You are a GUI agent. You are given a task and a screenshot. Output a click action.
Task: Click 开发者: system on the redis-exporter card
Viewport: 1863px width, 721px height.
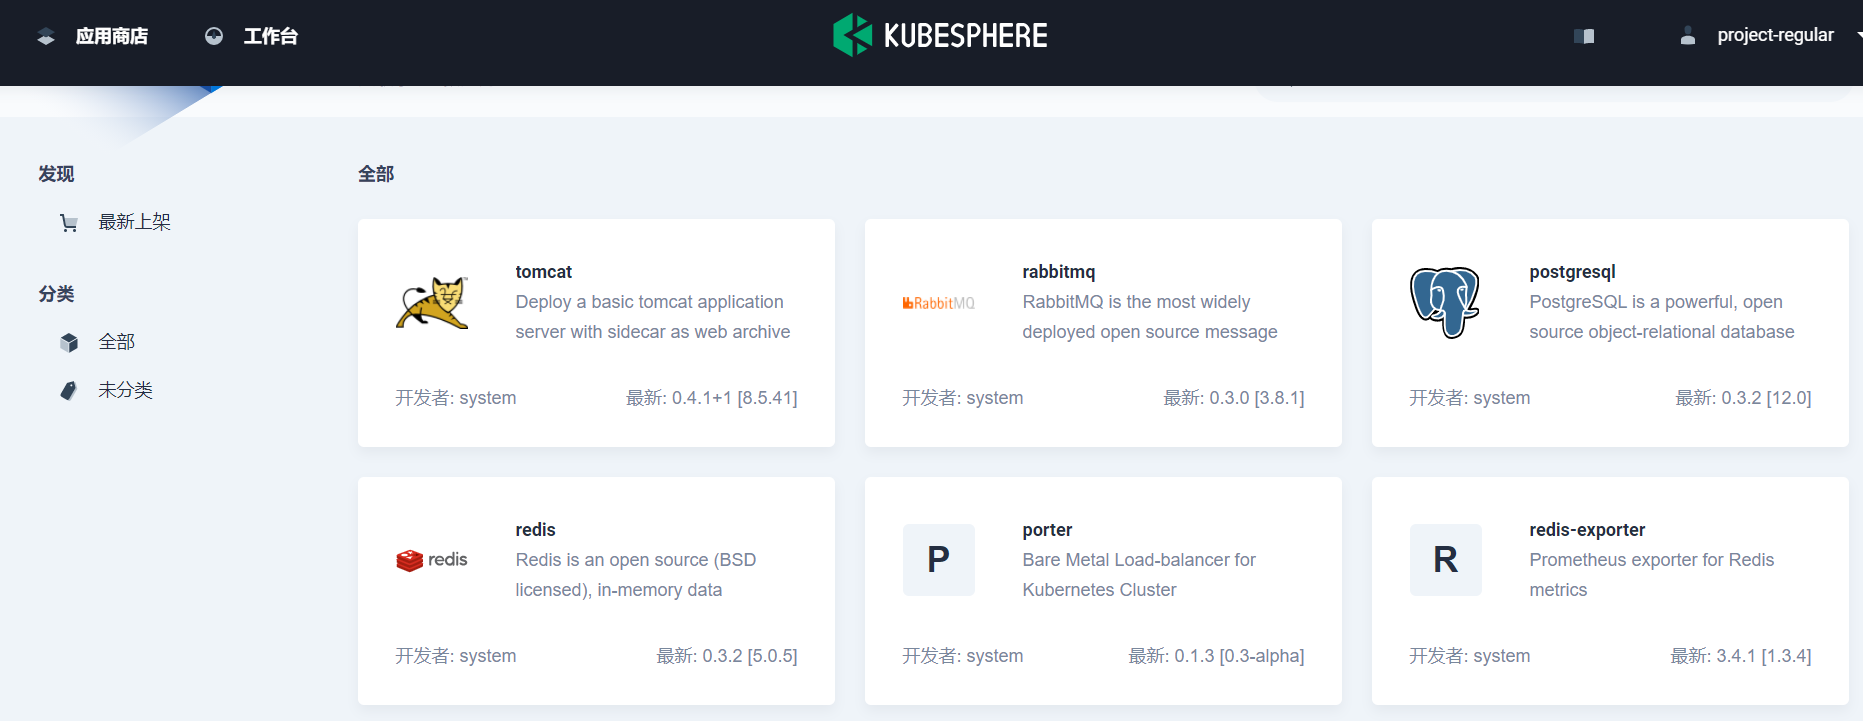click(x=1470, y=656)
